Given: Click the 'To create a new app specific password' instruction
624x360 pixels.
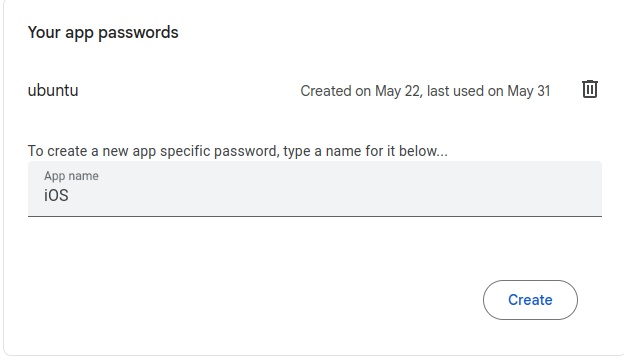Looking at the screenshot, I should [153, 151].
